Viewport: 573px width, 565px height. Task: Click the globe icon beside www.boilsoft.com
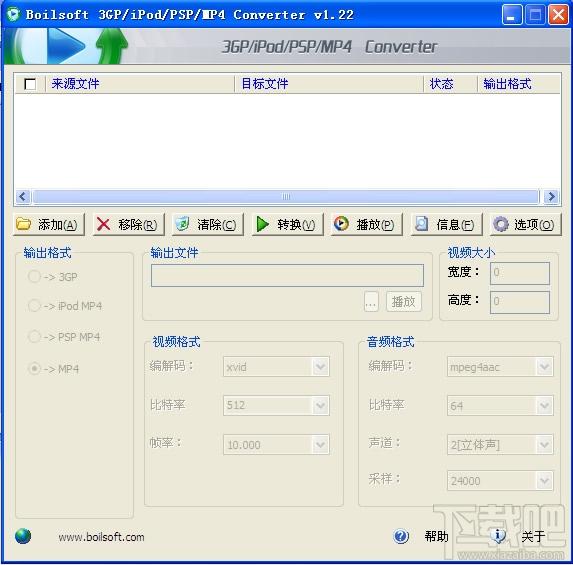[x=23, y=536]
